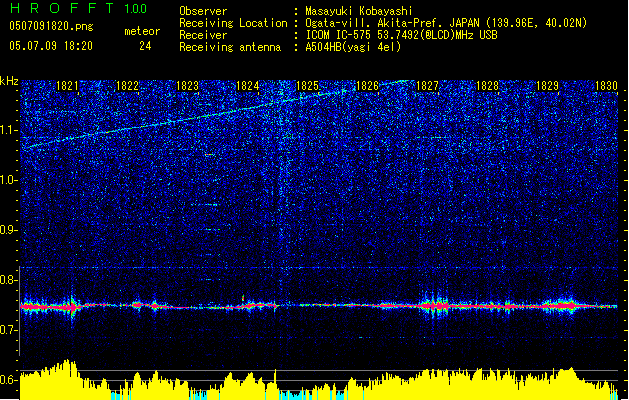The height and width of the screenshot is (400, 629).
Task: Click the 1.1 kHz frequency axis label
Action: (x=9, y=130)
